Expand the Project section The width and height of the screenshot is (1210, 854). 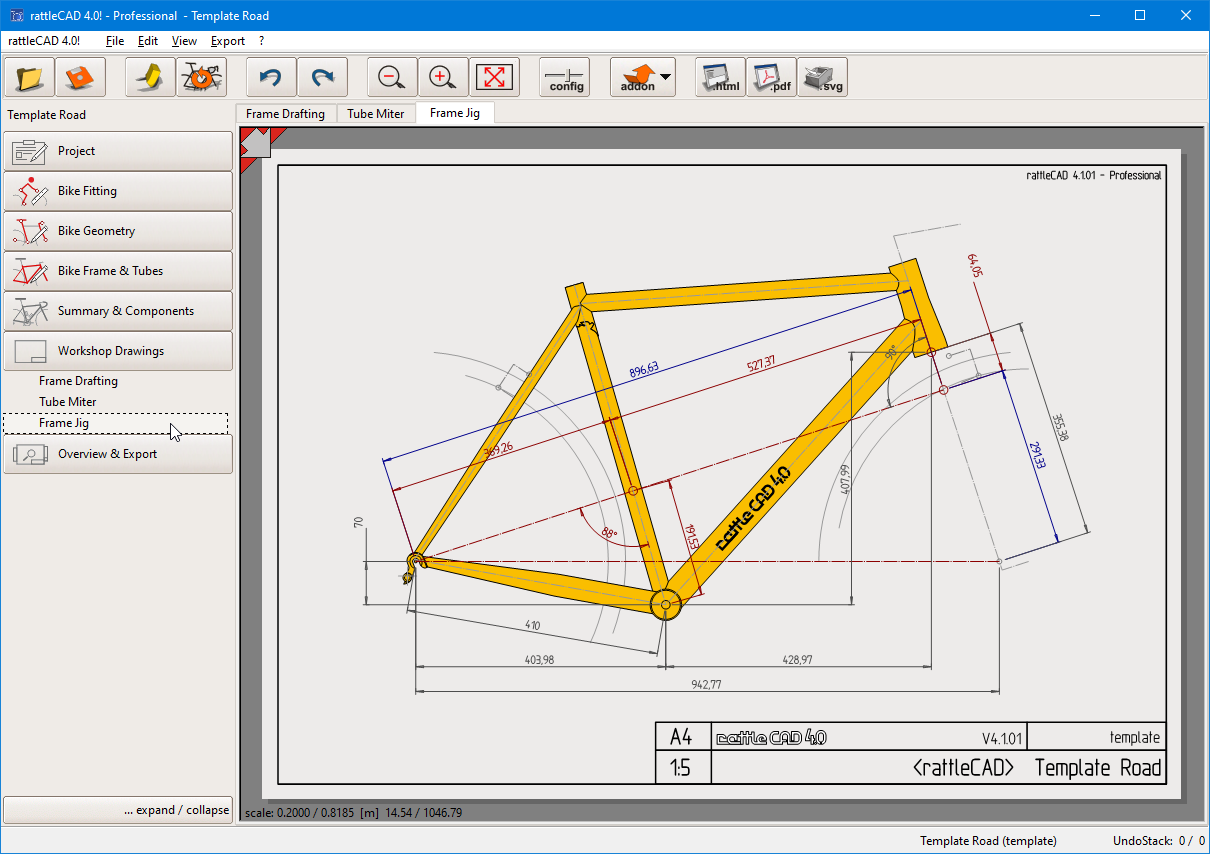pyautogui.click(x=118, y=151)
